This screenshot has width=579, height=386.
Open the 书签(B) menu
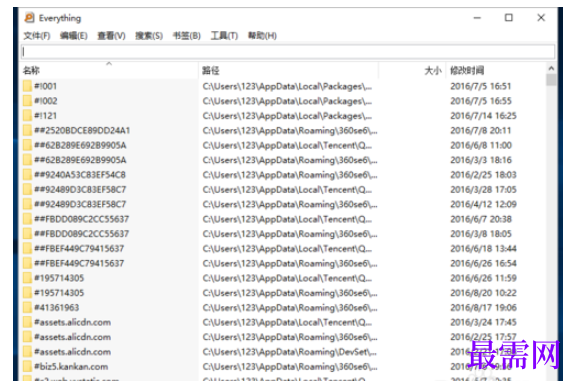click(187, 36)
